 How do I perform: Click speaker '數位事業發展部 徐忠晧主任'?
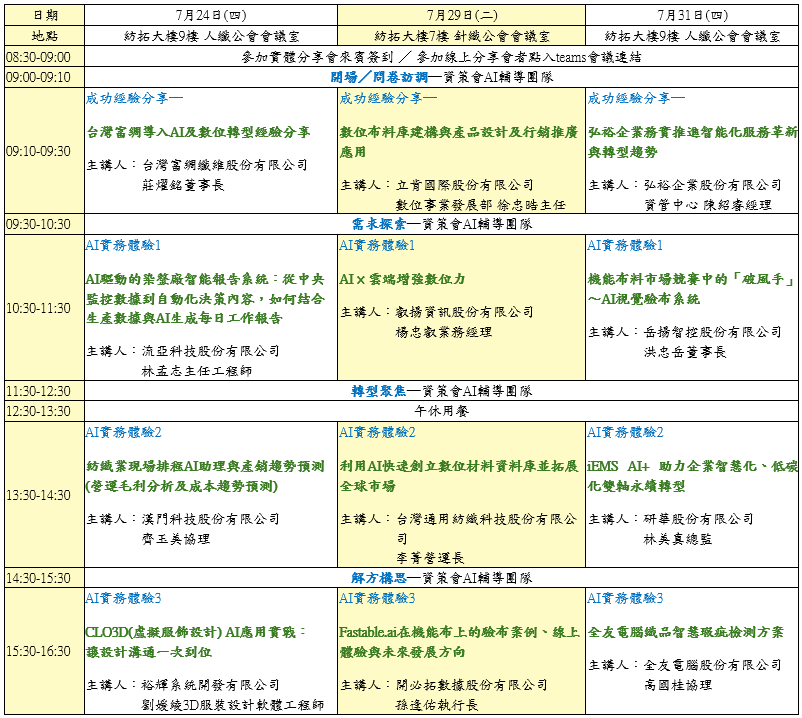click(481, 205)
